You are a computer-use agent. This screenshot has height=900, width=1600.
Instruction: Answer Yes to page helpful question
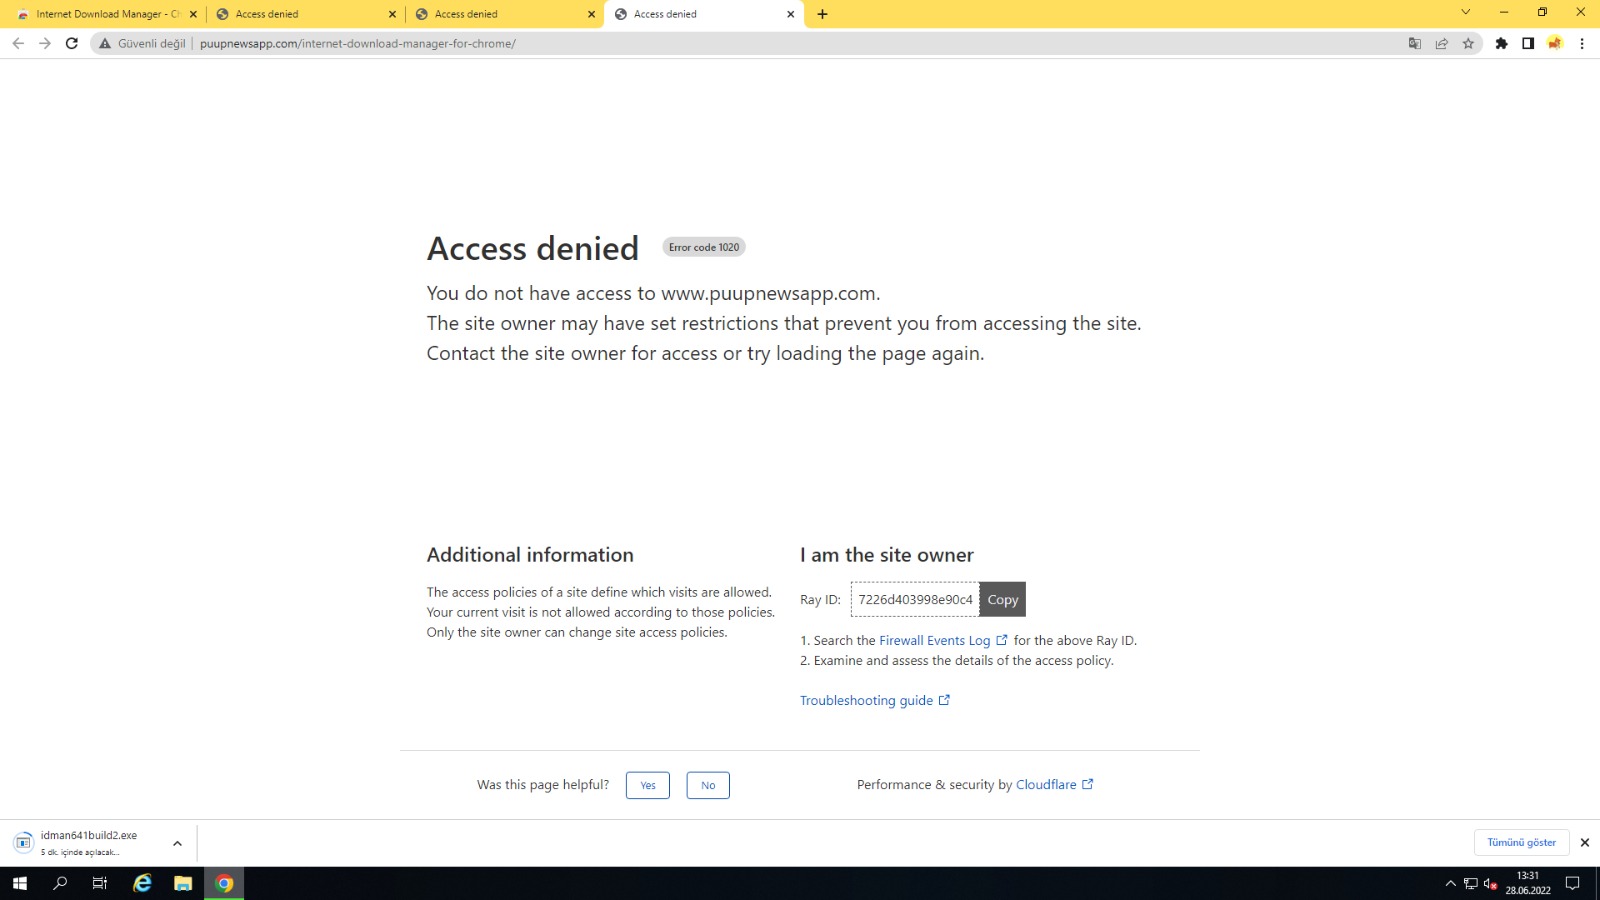[x=648, y=785]
